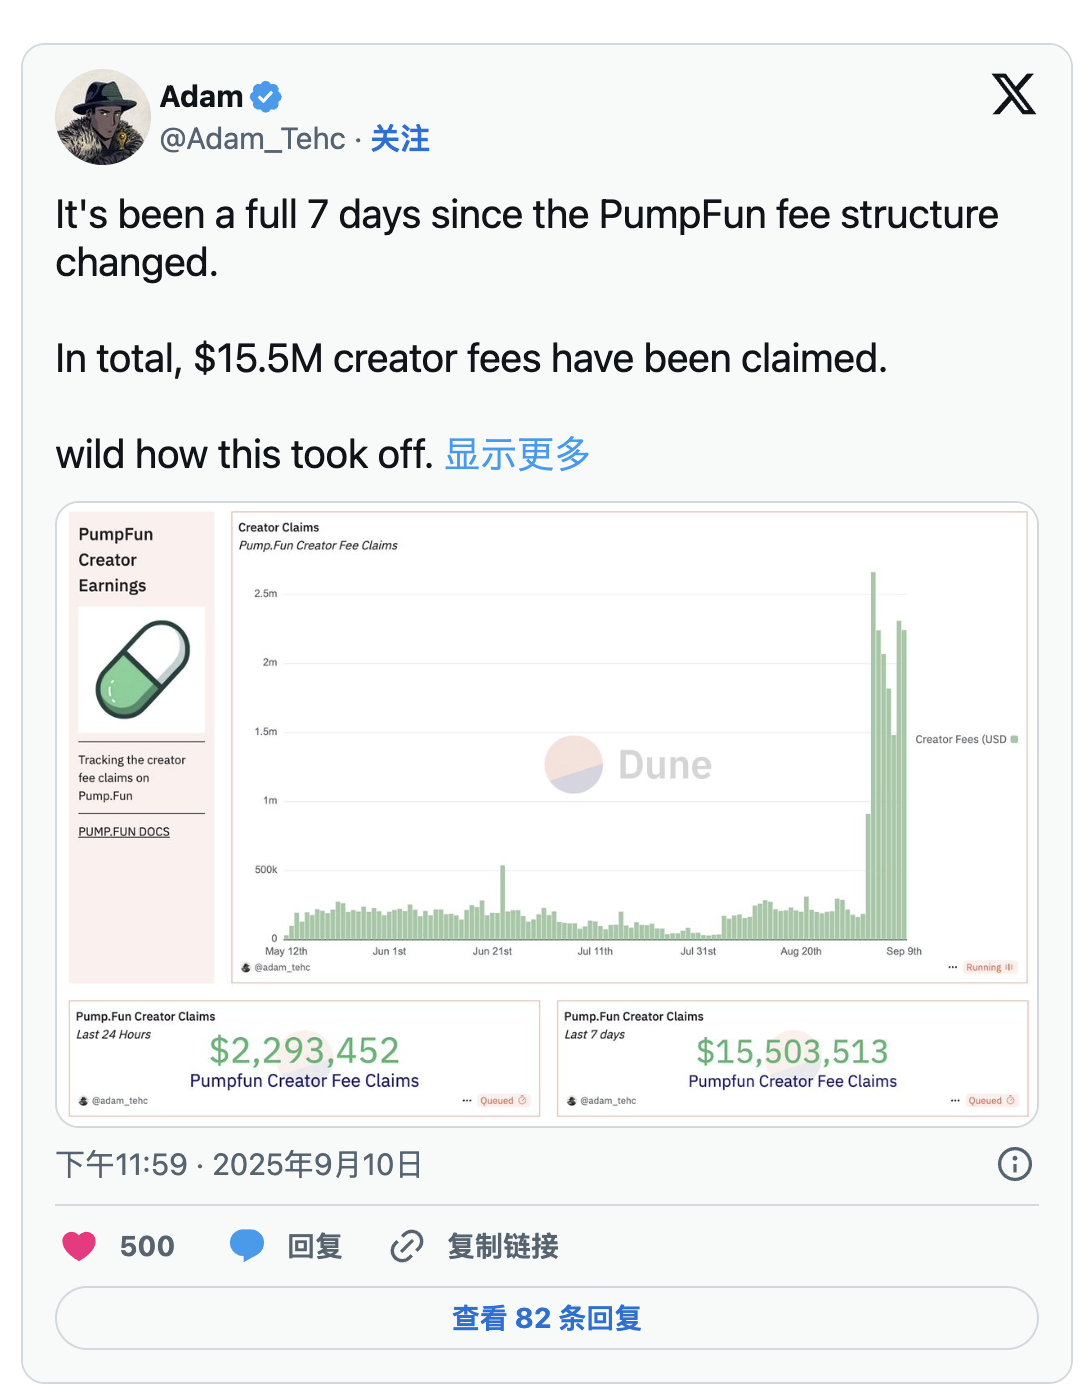1088x1398 pixels.
Task: Click the red heart like icon
Action: point(79,1246)
